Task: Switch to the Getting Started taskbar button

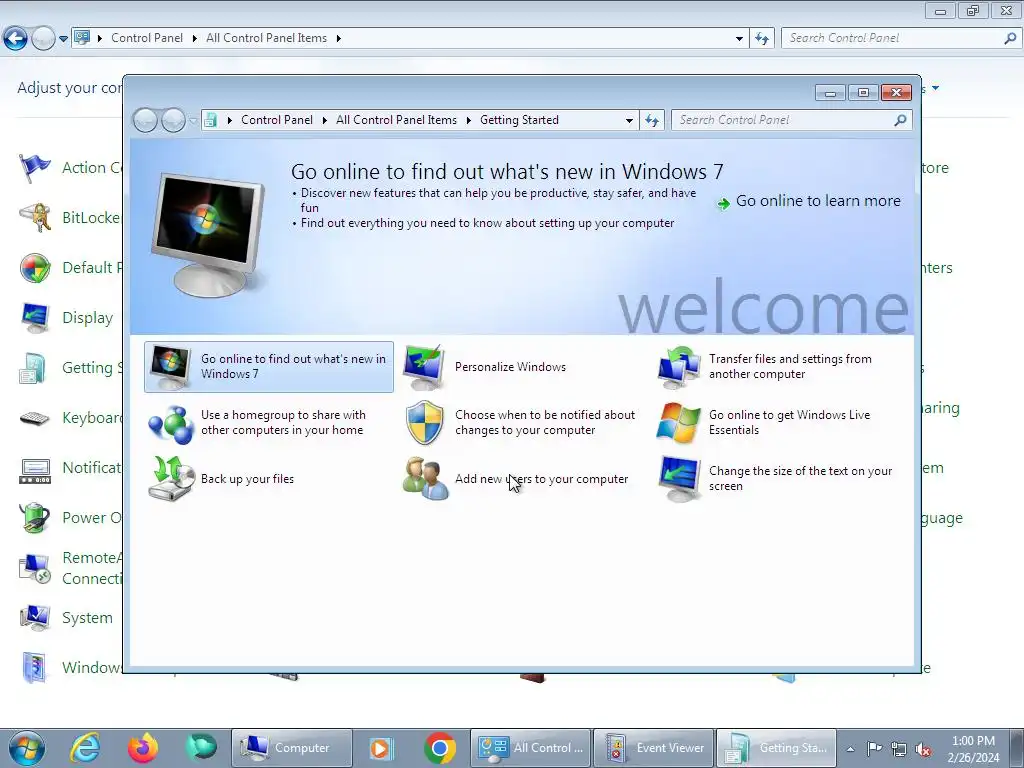Action: tap(776, 748)
